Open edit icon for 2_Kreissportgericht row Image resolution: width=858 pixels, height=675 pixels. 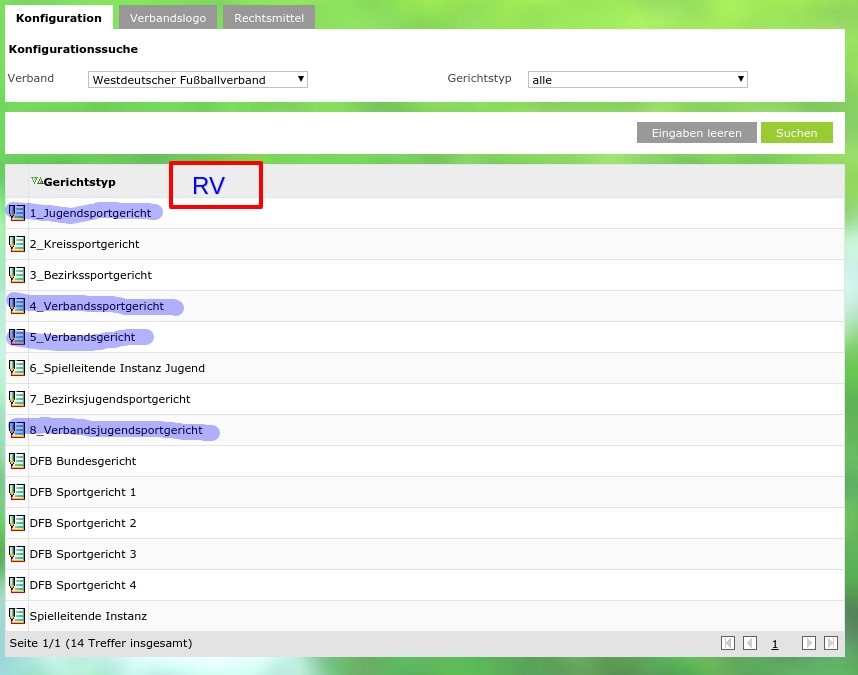(17, 244)
